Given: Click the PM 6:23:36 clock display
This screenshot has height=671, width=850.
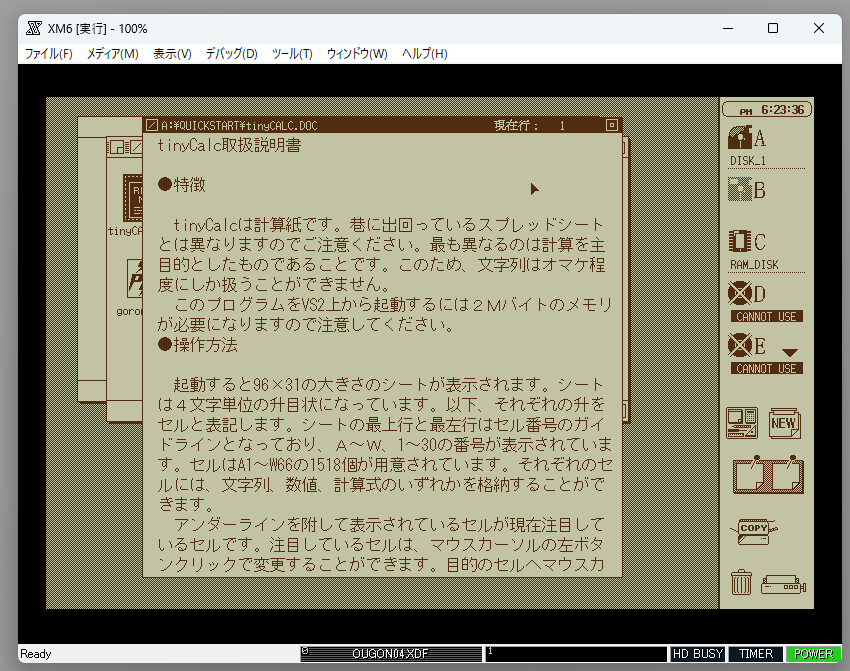Looking at the screenshot, I should coord(767,109).
